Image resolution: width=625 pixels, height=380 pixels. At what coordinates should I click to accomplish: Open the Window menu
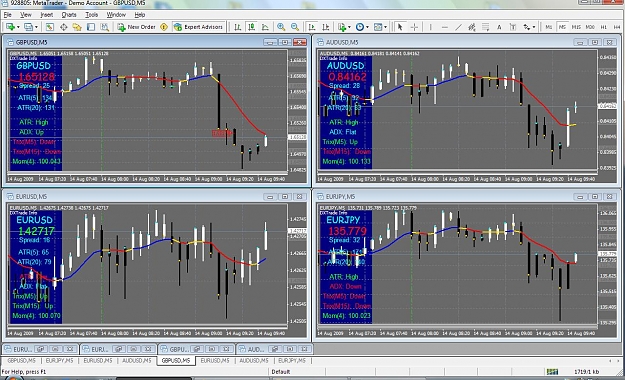(x=116, y=14)
